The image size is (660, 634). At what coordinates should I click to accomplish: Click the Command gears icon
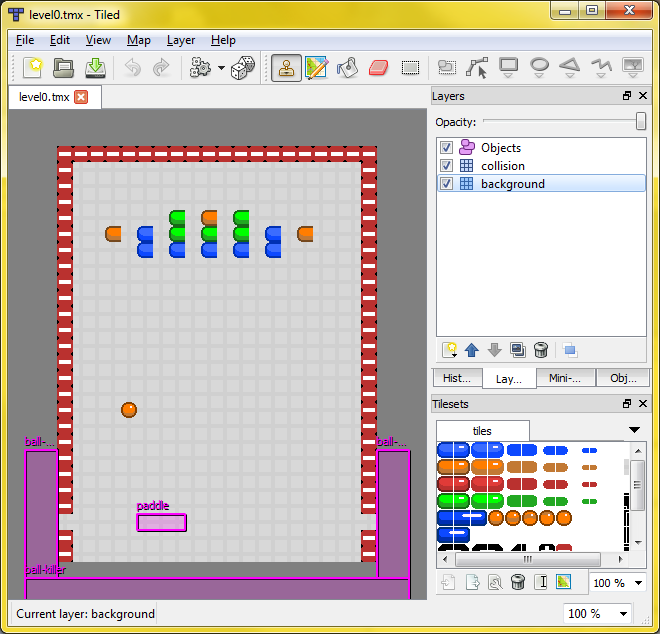tap(200, 67)
